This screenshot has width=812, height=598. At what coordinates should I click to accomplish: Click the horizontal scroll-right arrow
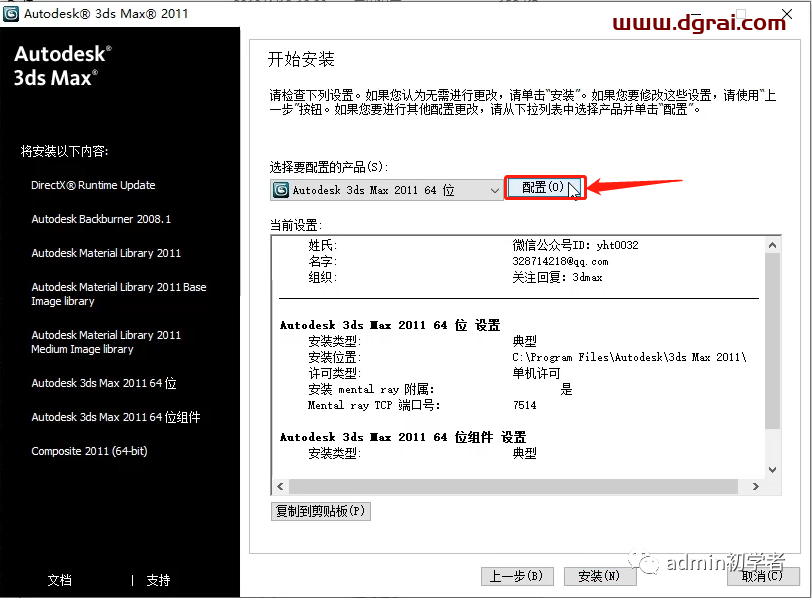(756, 486)
